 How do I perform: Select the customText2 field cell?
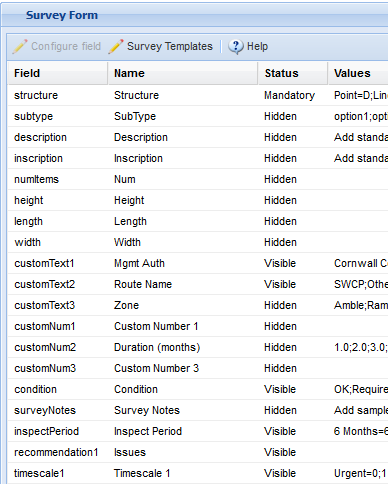click(58, 284)
